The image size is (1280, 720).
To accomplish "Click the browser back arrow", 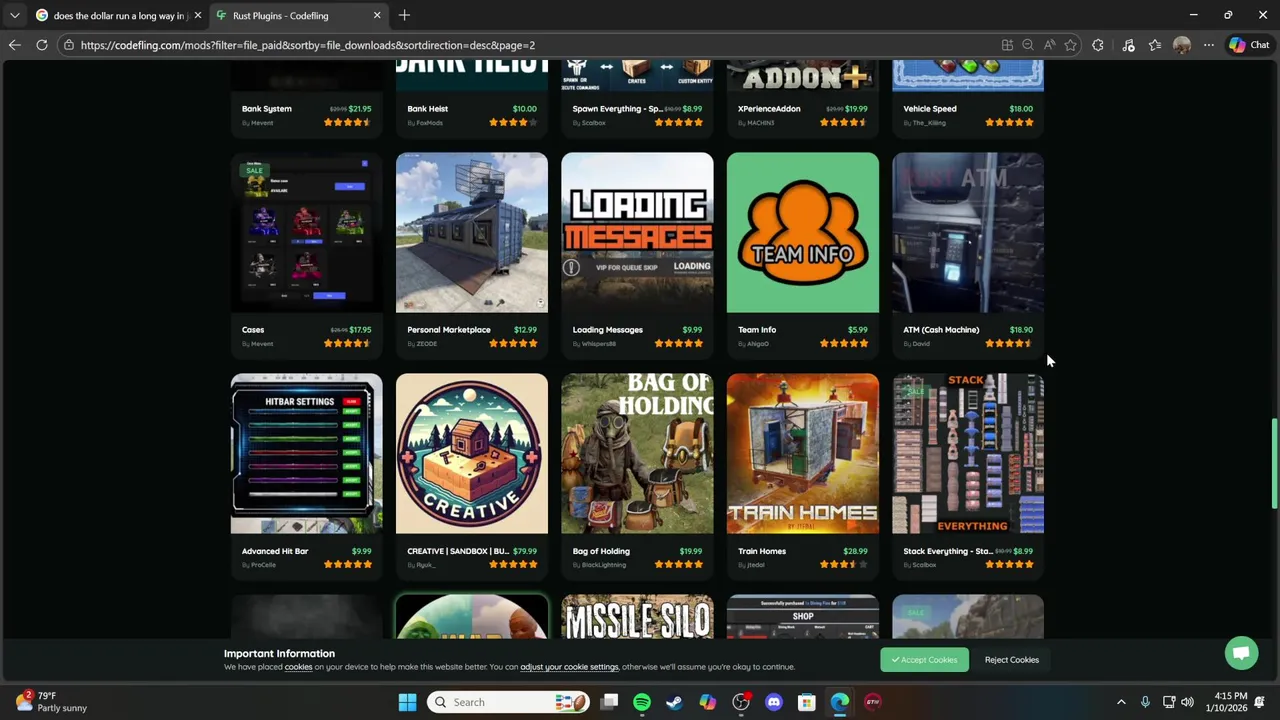I will coord(14,45).
